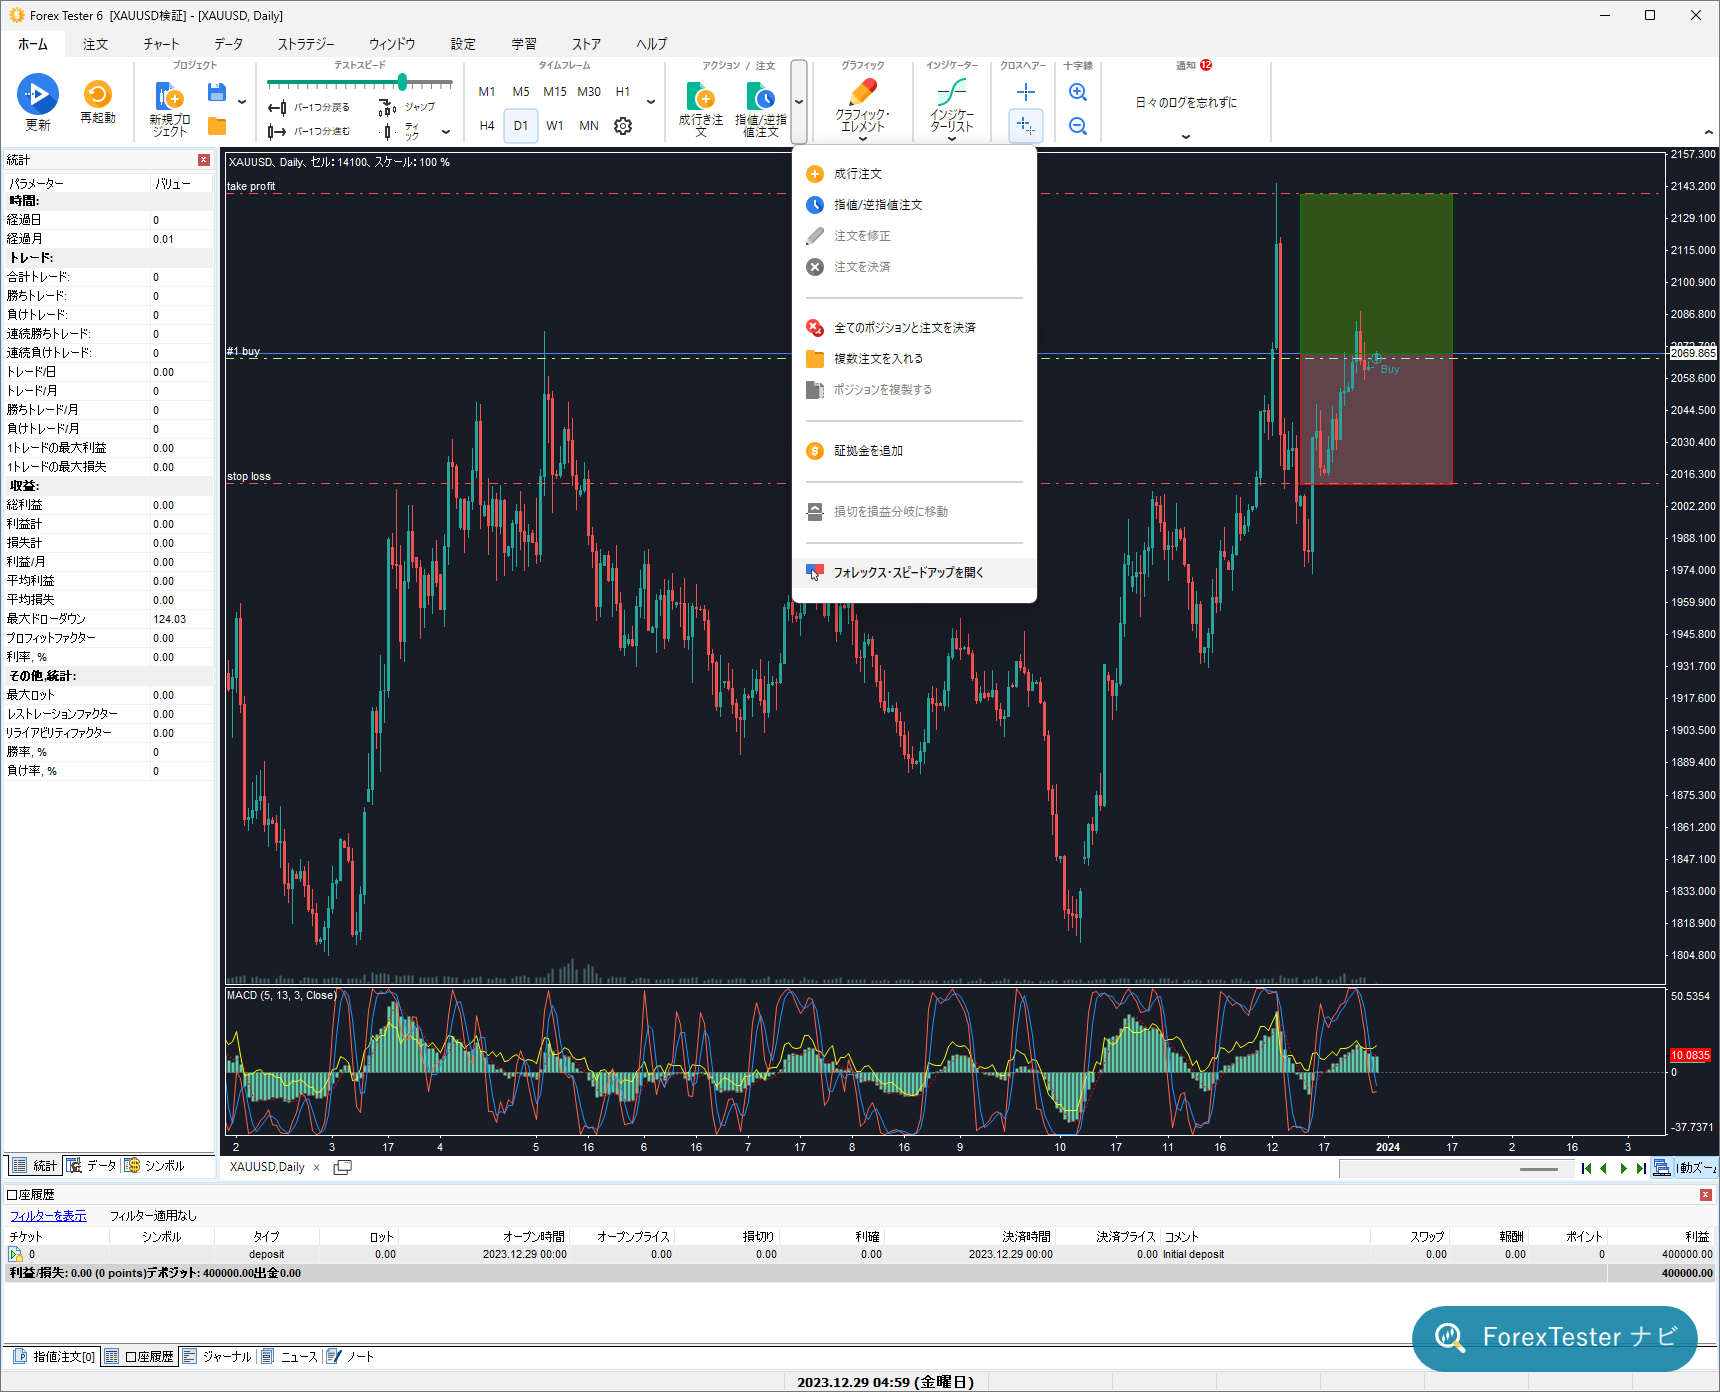Click the ティック tick icon

coord(388,131)
